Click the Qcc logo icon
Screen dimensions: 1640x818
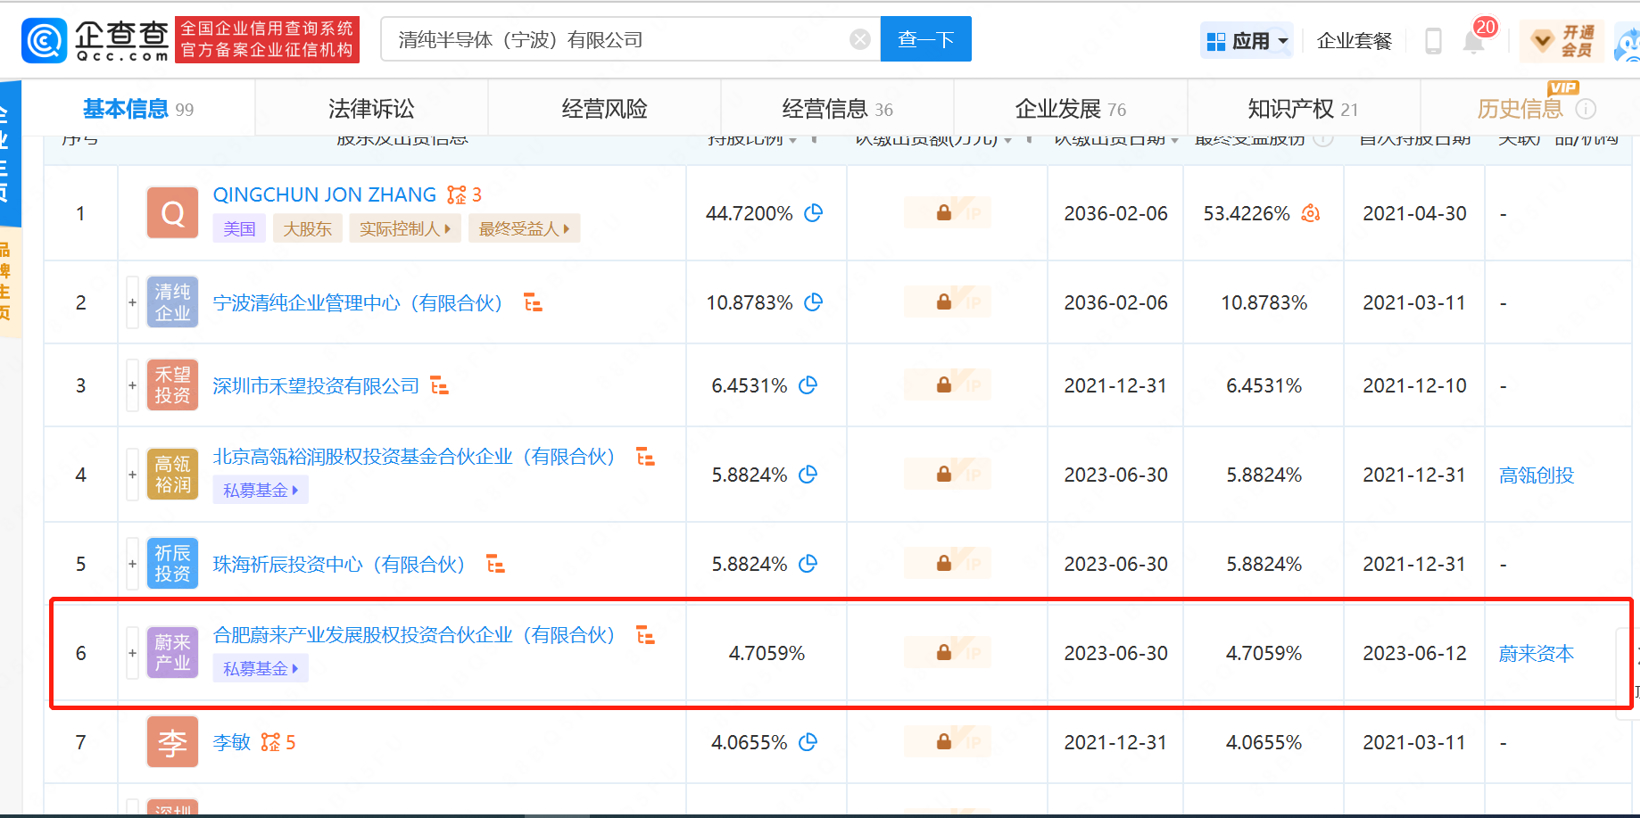pos(44,40)
